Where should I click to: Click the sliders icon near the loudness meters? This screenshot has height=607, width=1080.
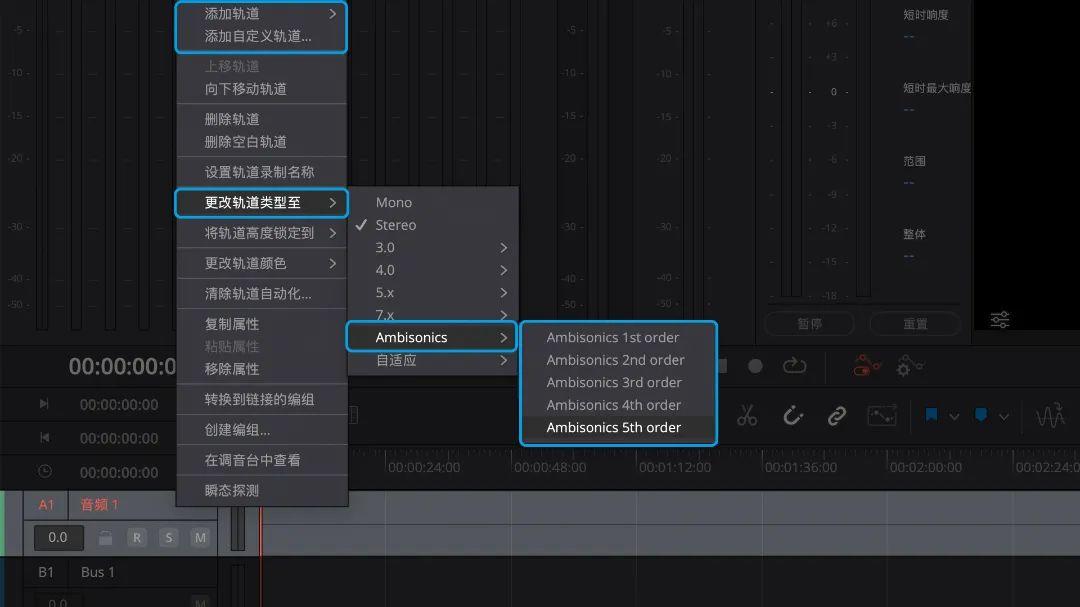(x=998, y=319)
